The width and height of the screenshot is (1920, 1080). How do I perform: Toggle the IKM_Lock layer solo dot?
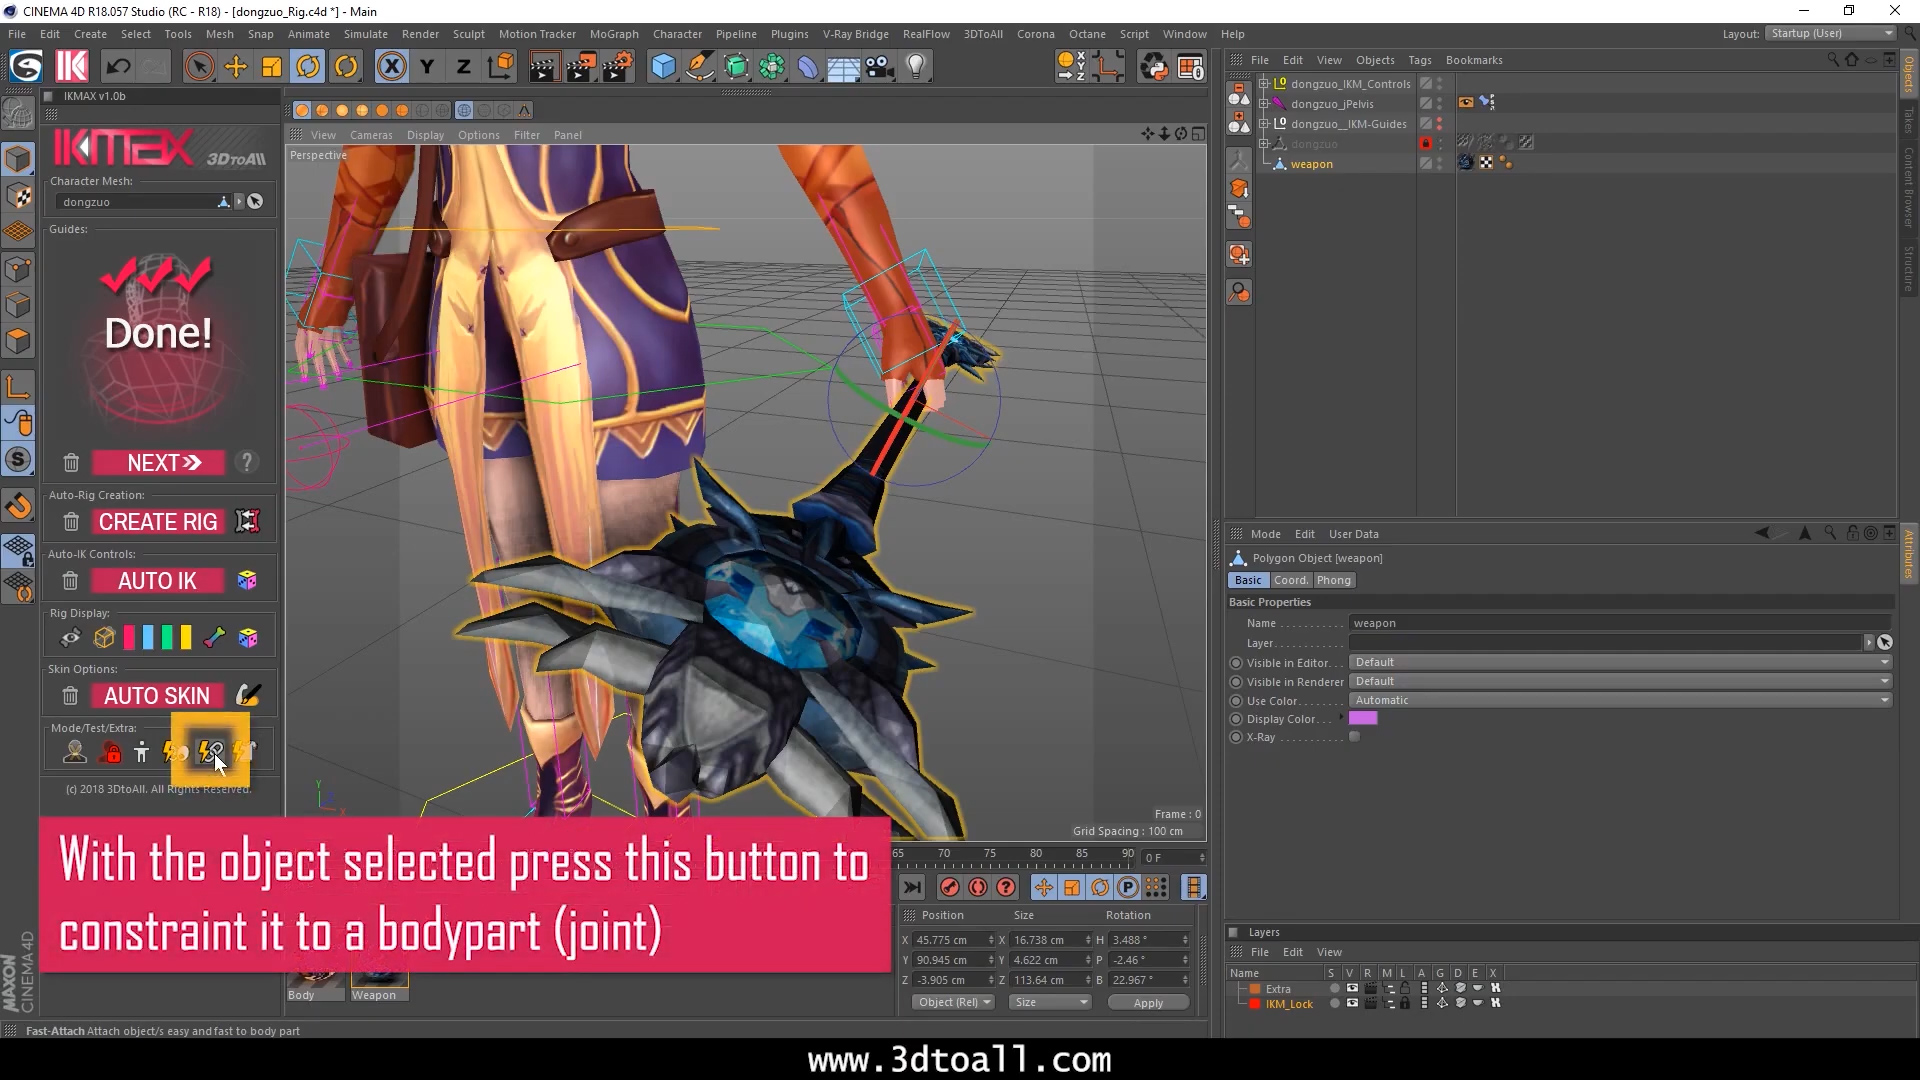(x=1334, y=1003)
